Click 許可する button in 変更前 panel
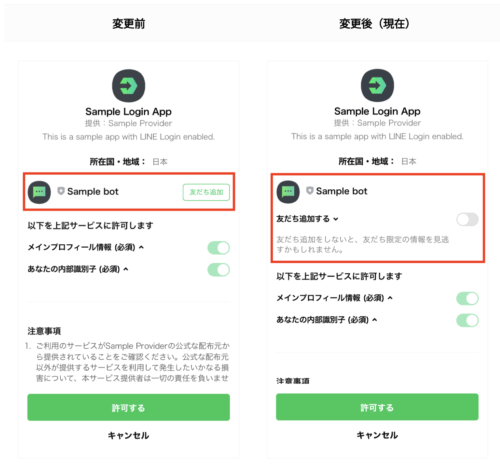Viewport: 500px width, 467px height. point(128,407)
